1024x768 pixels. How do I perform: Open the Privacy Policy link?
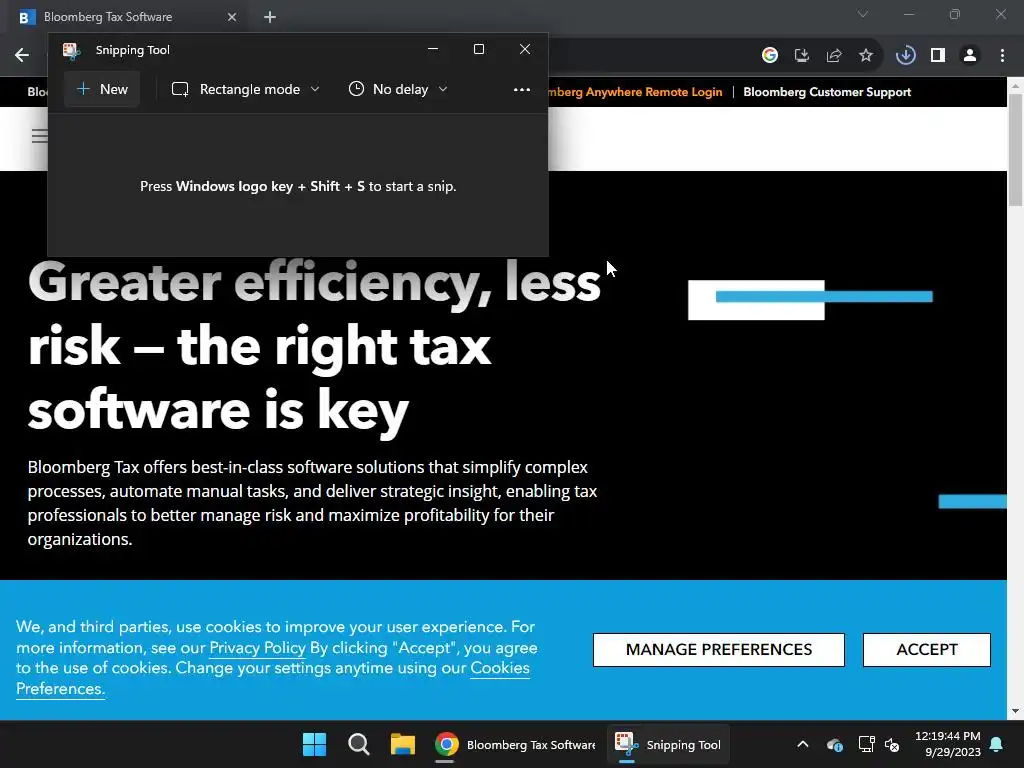257,648
